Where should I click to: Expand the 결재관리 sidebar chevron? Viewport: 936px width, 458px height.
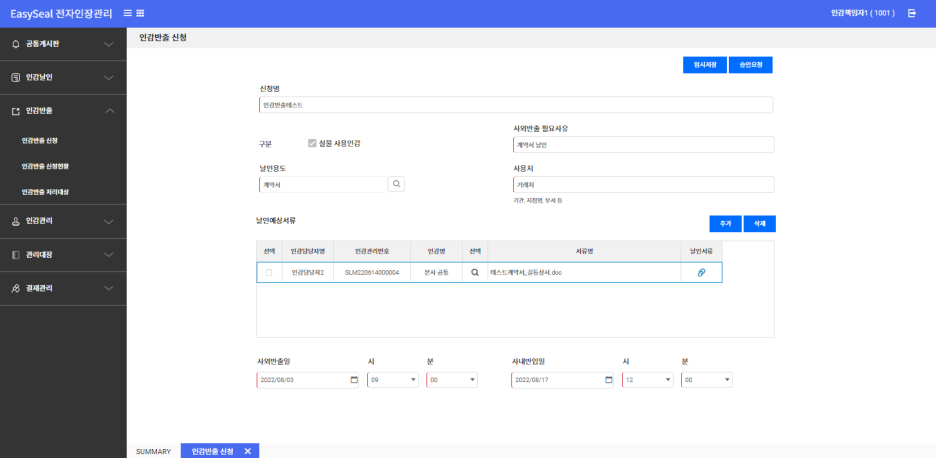point(109,288)
